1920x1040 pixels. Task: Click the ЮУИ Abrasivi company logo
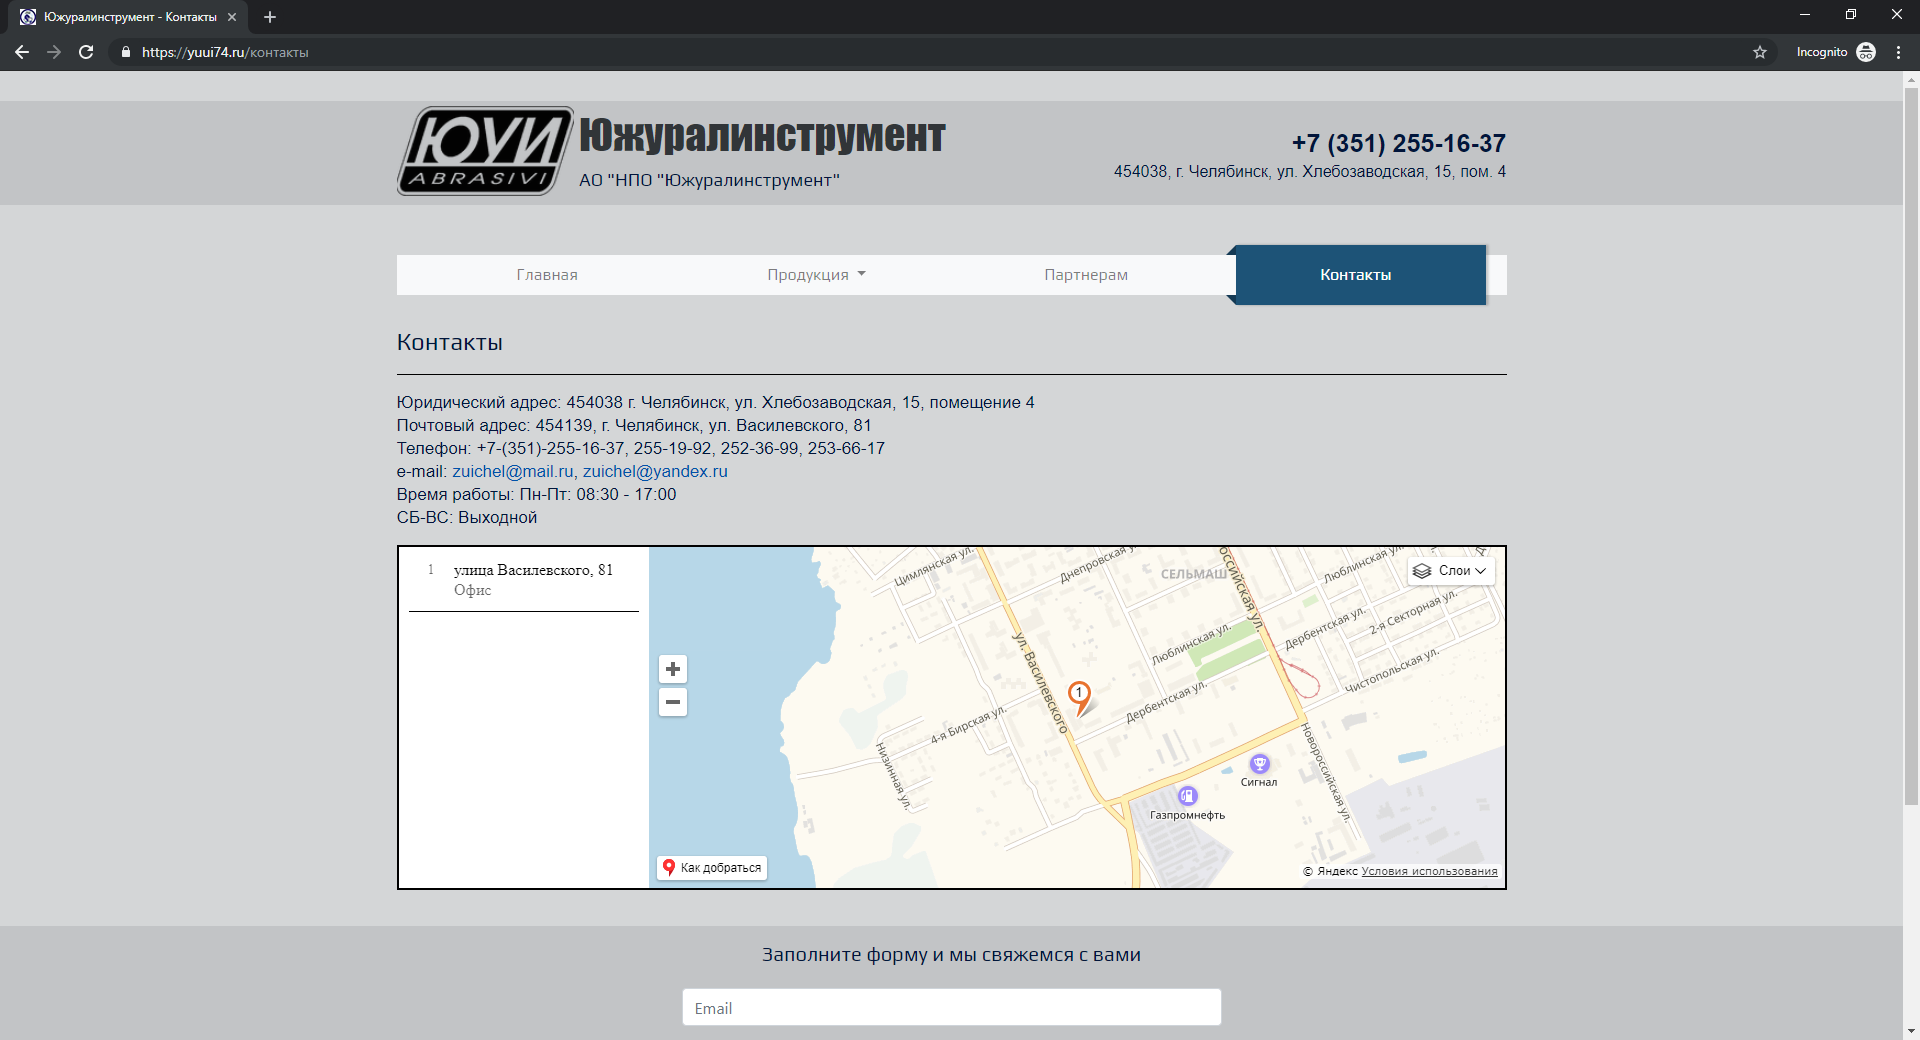(486, 151)
